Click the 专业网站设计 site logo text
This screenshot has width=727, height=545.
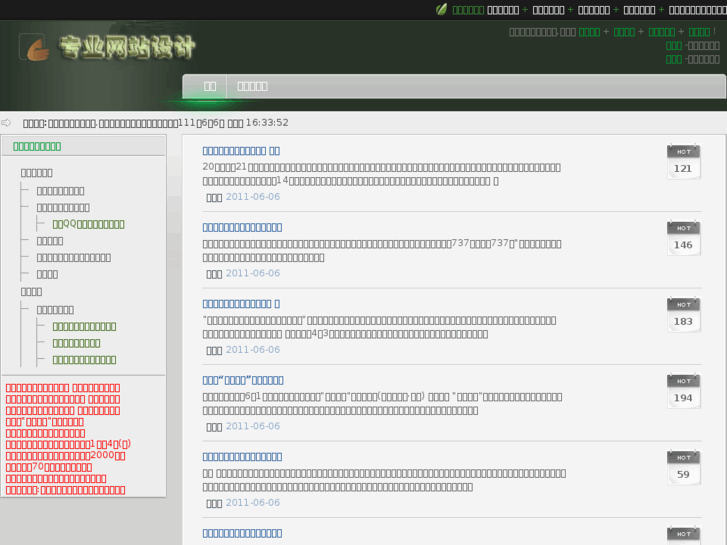(x=127, y=47)
